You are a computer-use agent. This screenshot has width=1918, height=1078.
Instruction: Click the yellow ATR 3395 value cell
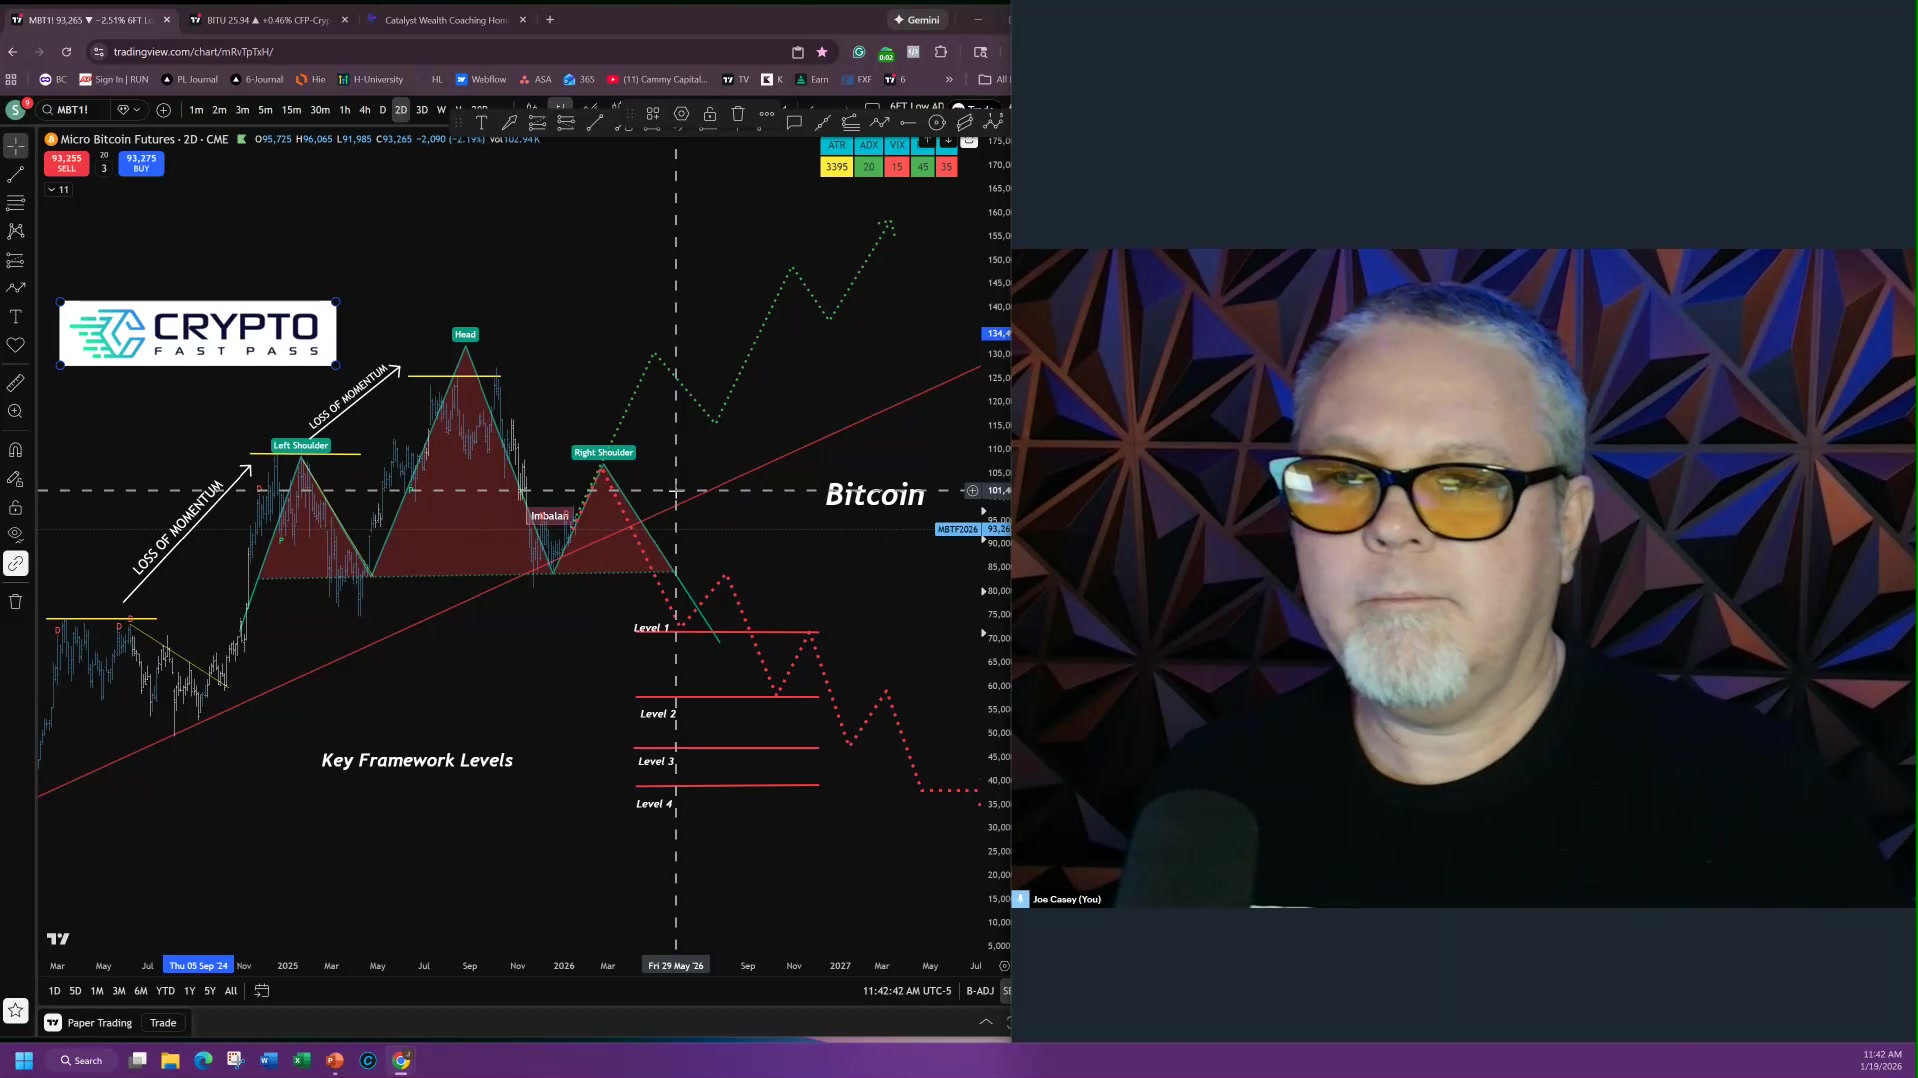coord(836,167)
